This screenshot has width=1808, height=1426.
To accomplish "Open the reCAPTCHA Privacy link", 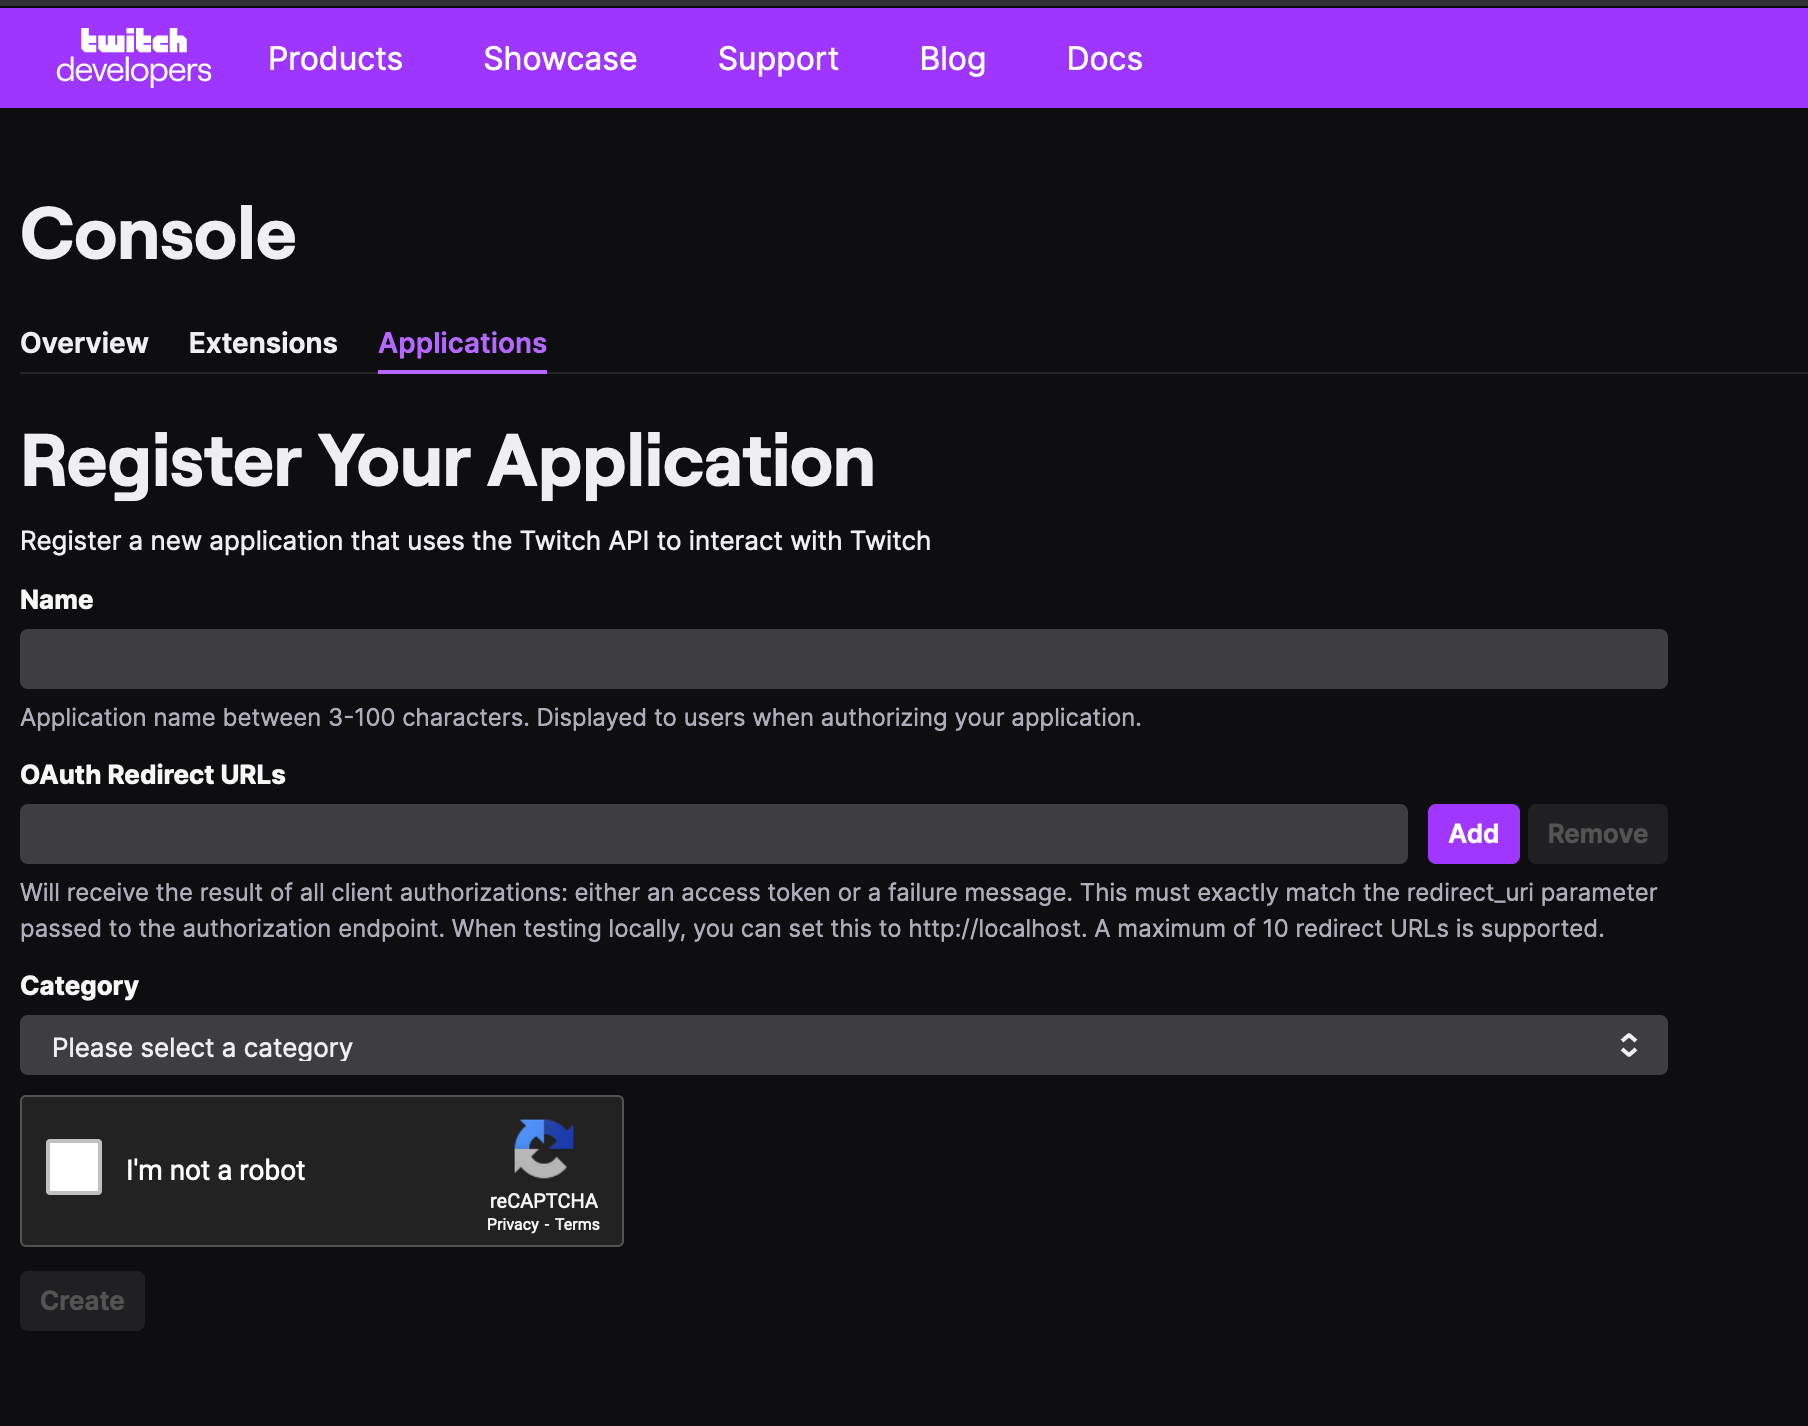I will 512,1225.
